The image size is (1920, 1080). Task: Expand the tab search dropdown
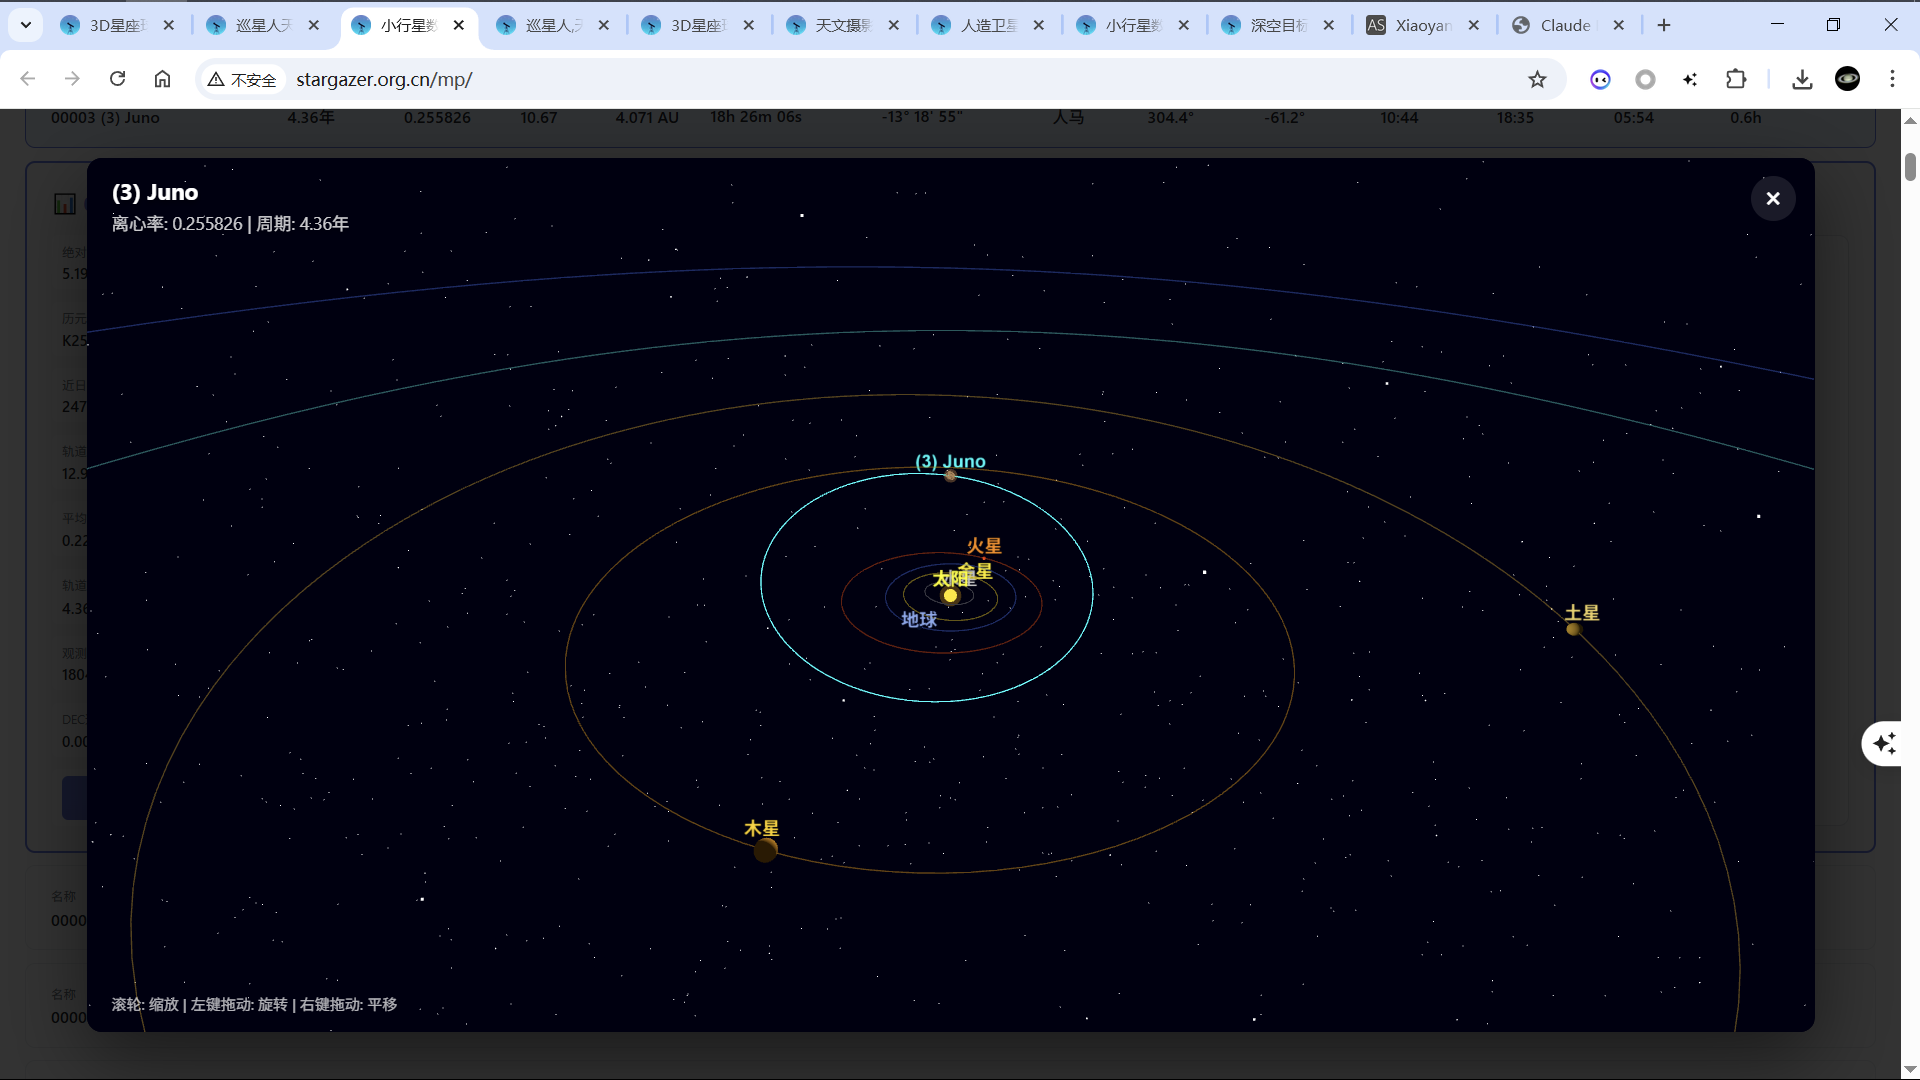click(26, 25)
